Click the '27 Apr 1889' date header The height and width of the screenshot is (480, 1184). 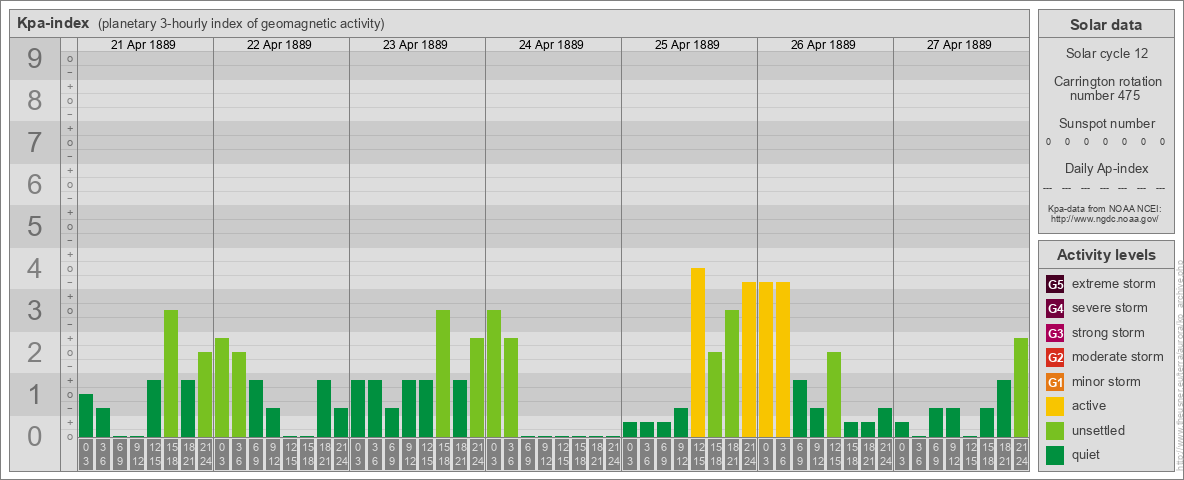[x=959, y=45]
